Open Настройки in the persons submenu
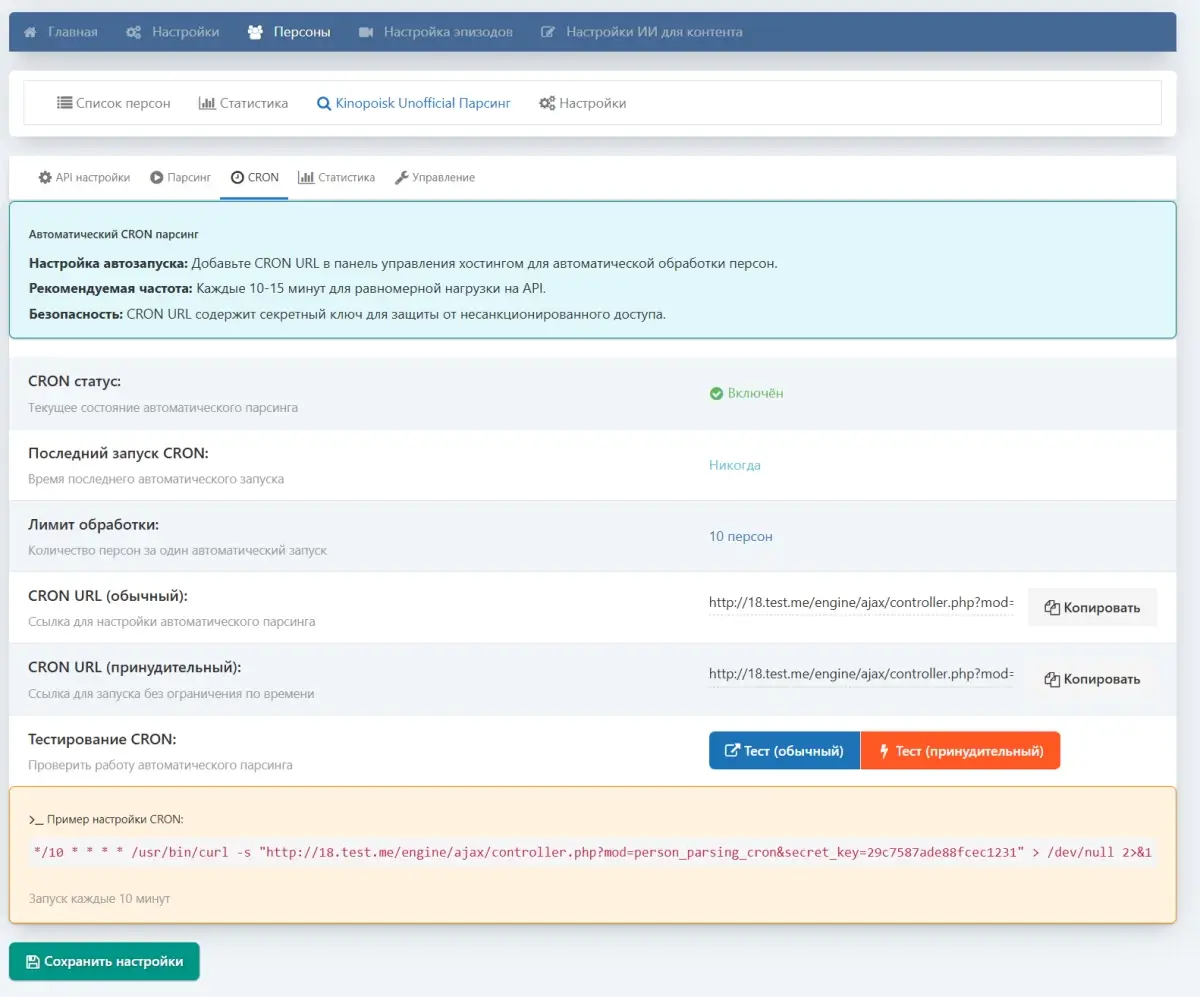This screenshot has width=1200, height=997. pyautogui.click(x=582, y=103)
